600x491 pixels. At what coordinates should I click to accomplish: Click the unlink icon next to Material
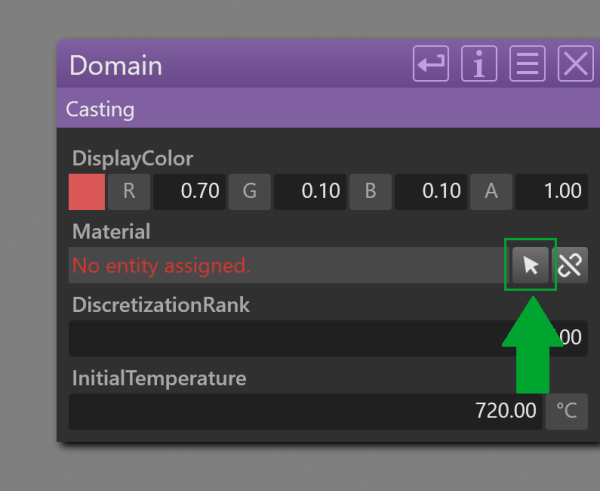pos(570,265)
